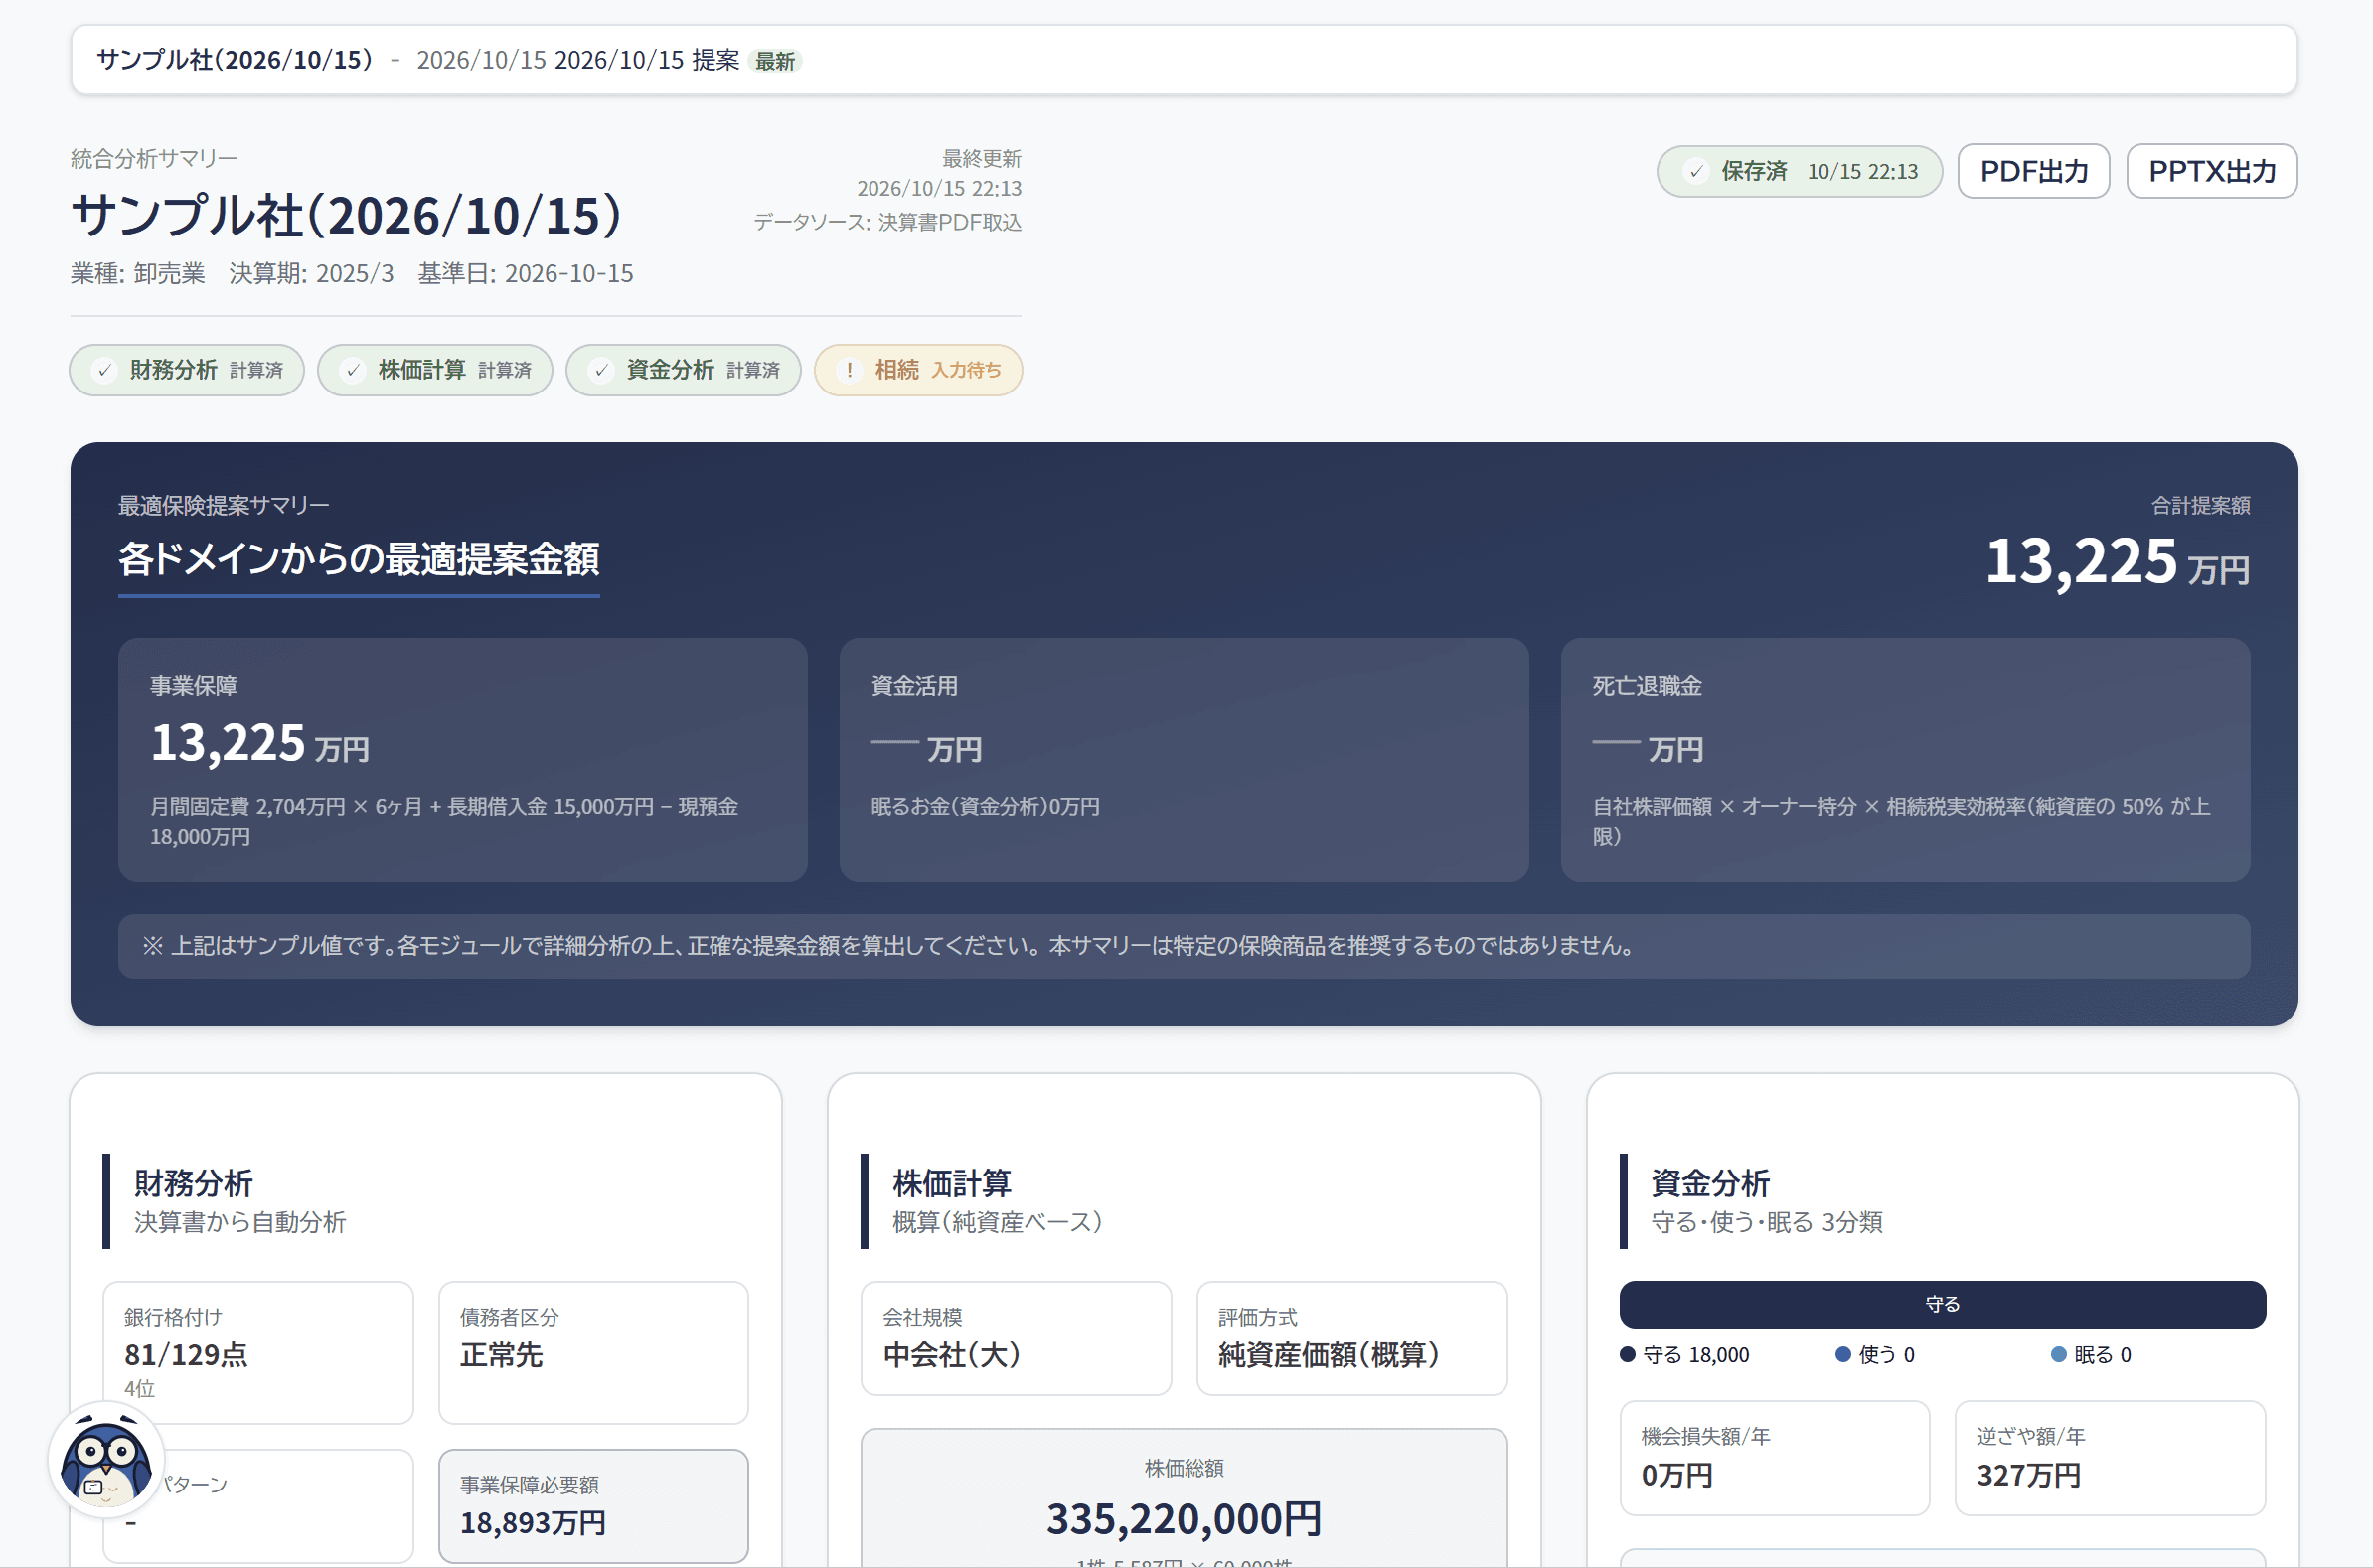The width and height of the screenshot is (2373, 1568).
Task: Open the 死亡退職金 card
Action: 1905,760
